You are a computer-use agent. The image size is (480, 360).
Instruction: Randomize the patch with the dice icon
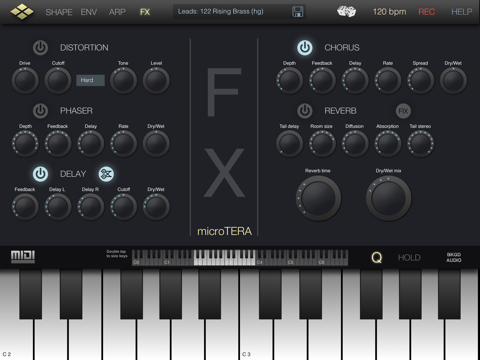[346, 12]
